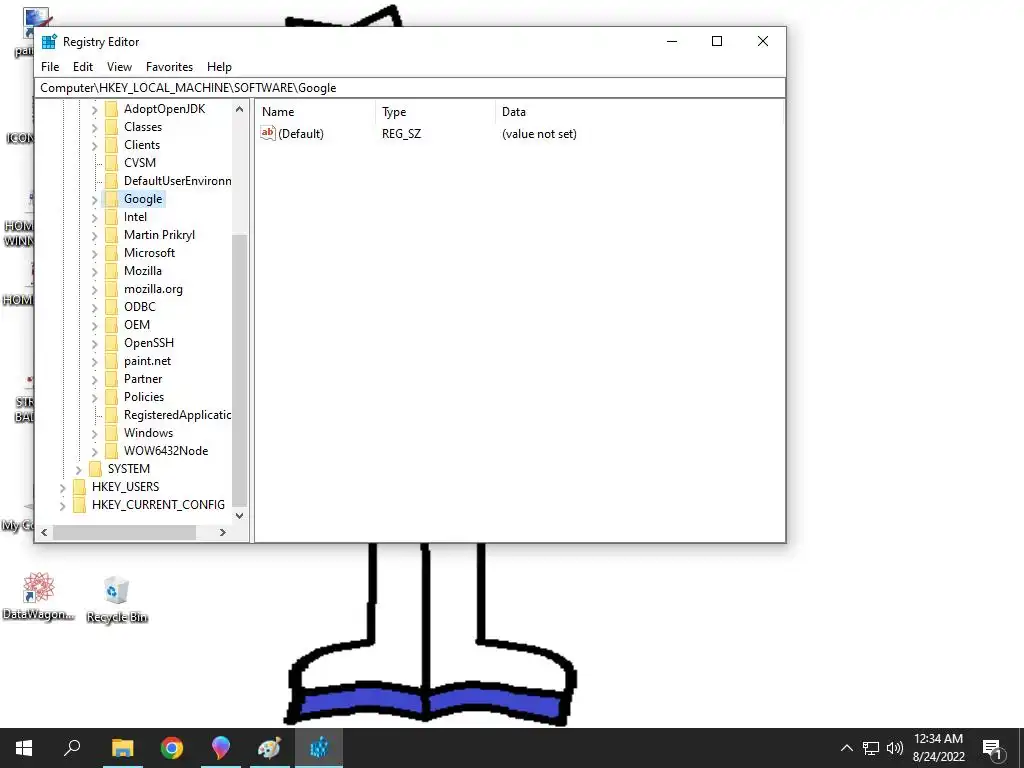This screenshot has width=1024, height=768.
Task: Open the Windows Start menu
Action: (24, 748)
